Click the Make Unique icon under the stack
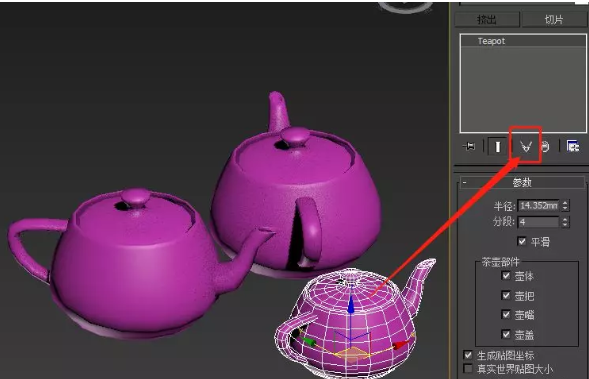589x379 pixels. click(x=526, y=146)
